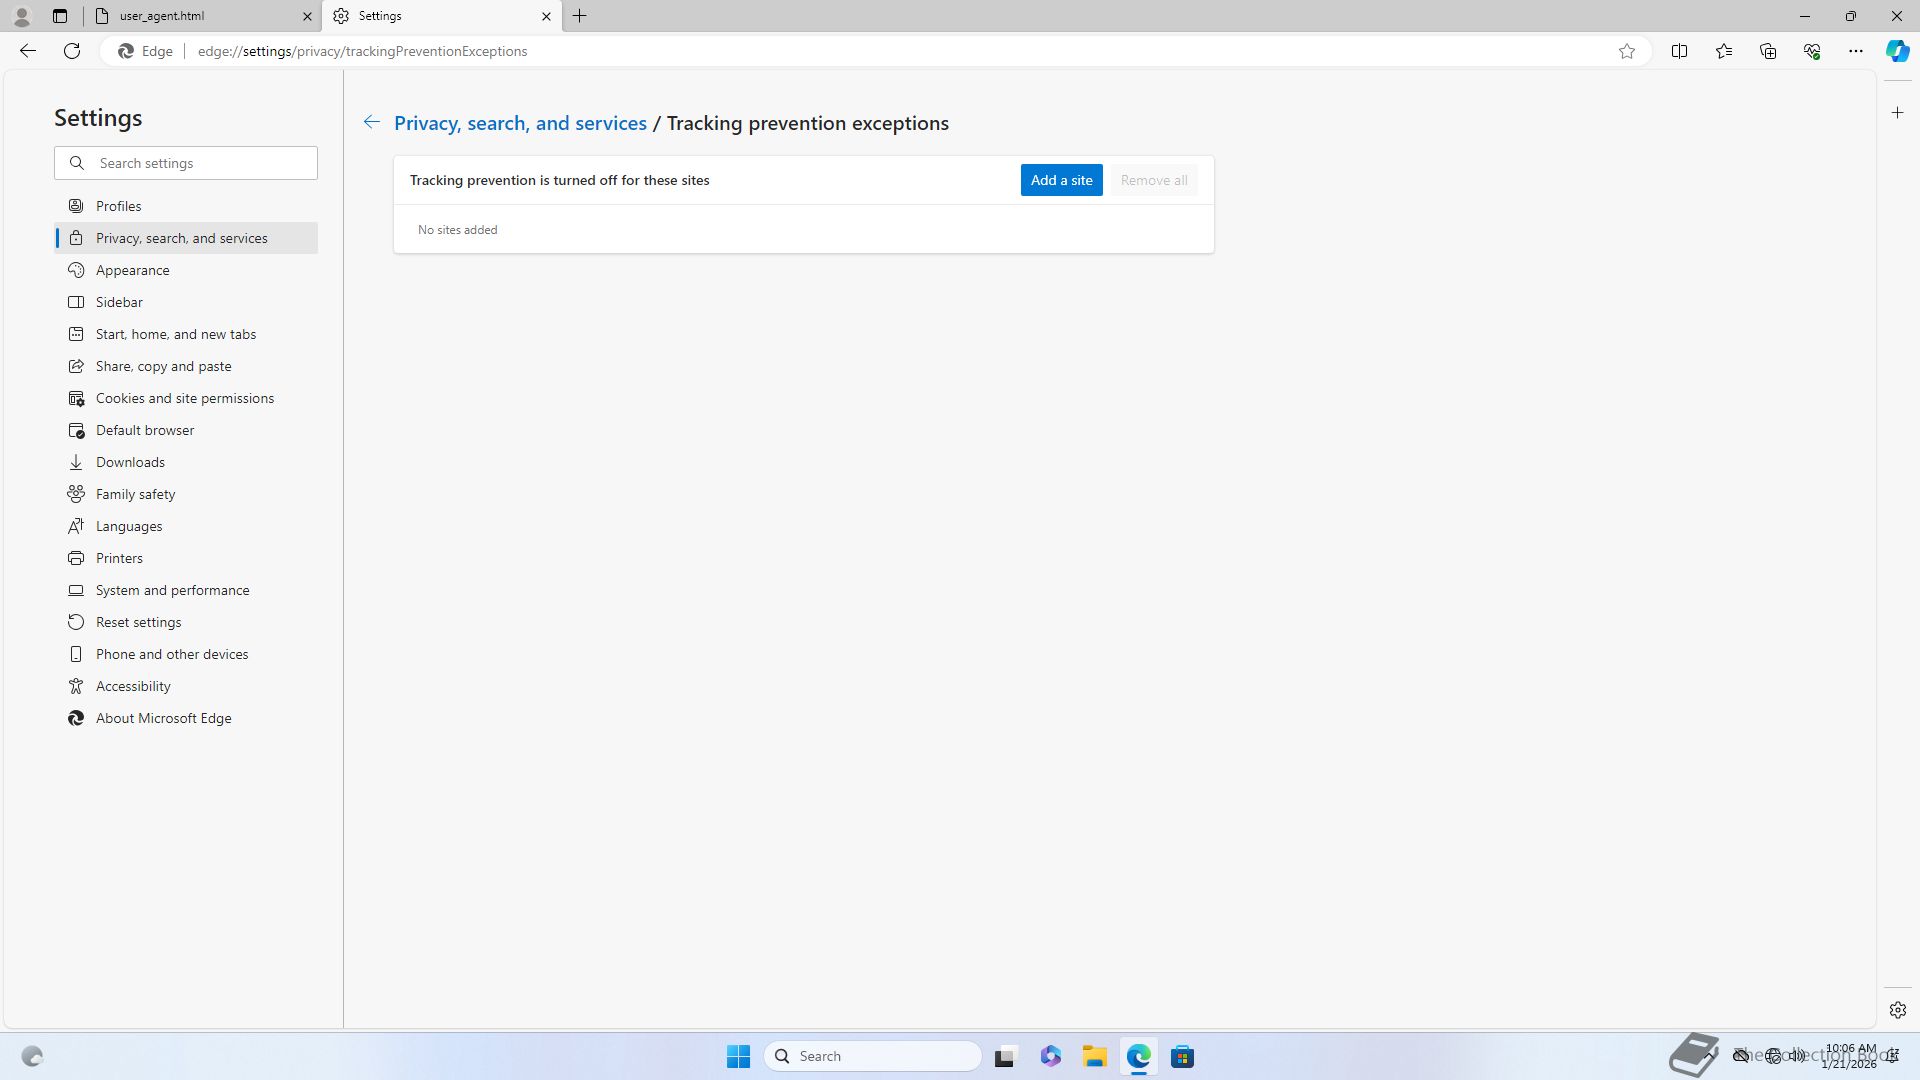Image resolution: width=1920 pixels, height=1080 pixels.
Task: Open Settings and more ellipsis menu
Action: pos(1855,51)
